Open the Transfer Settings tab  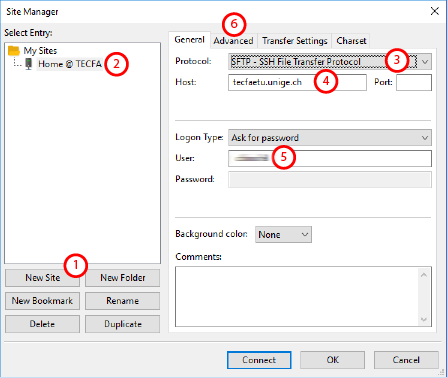click(295, 41)
